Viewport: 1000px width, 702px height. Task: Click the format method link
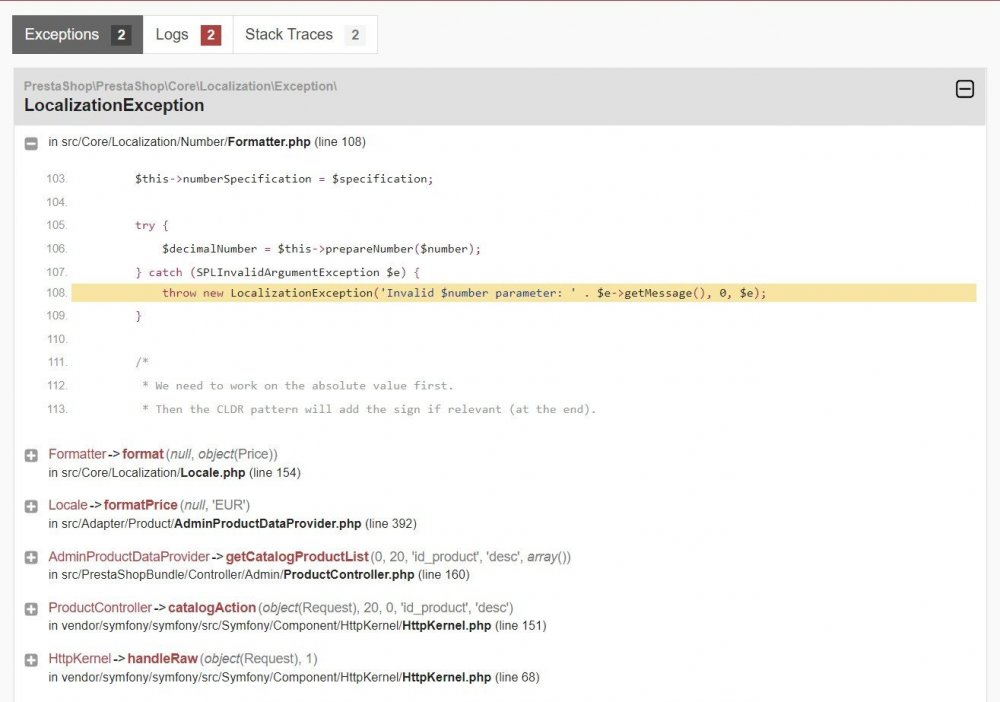[x=142, y=454]
